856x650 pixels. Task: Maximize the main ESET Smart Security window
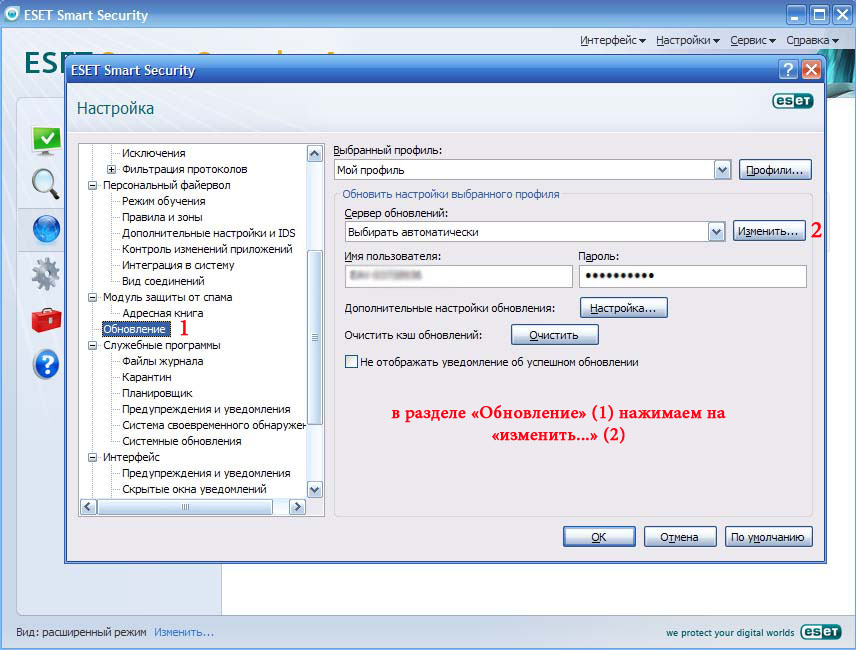pos(819,15)
